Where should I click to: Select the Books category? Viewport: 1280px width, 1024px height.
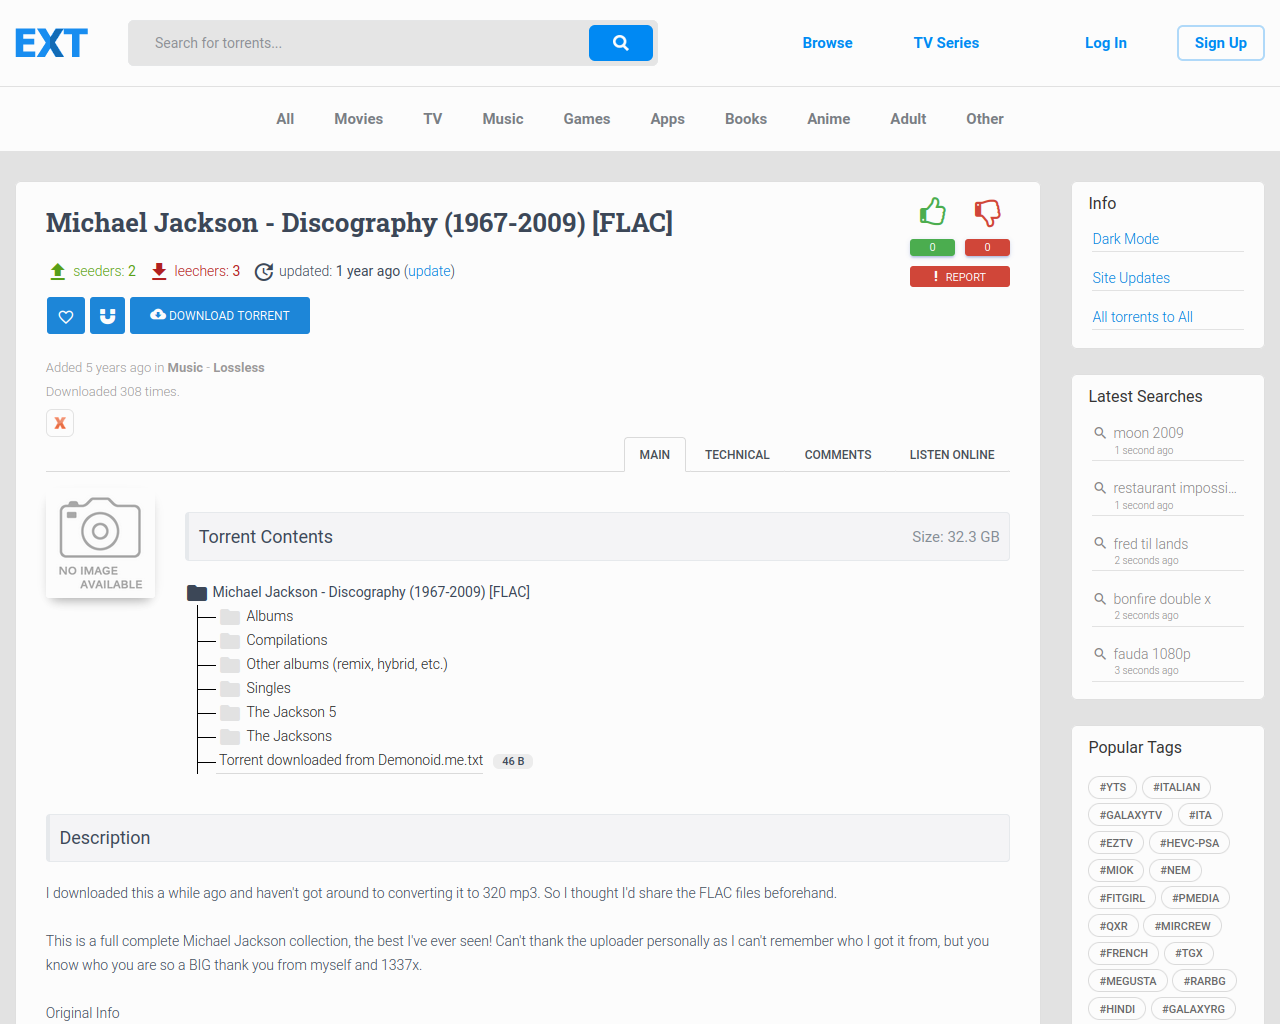(746, 119)
